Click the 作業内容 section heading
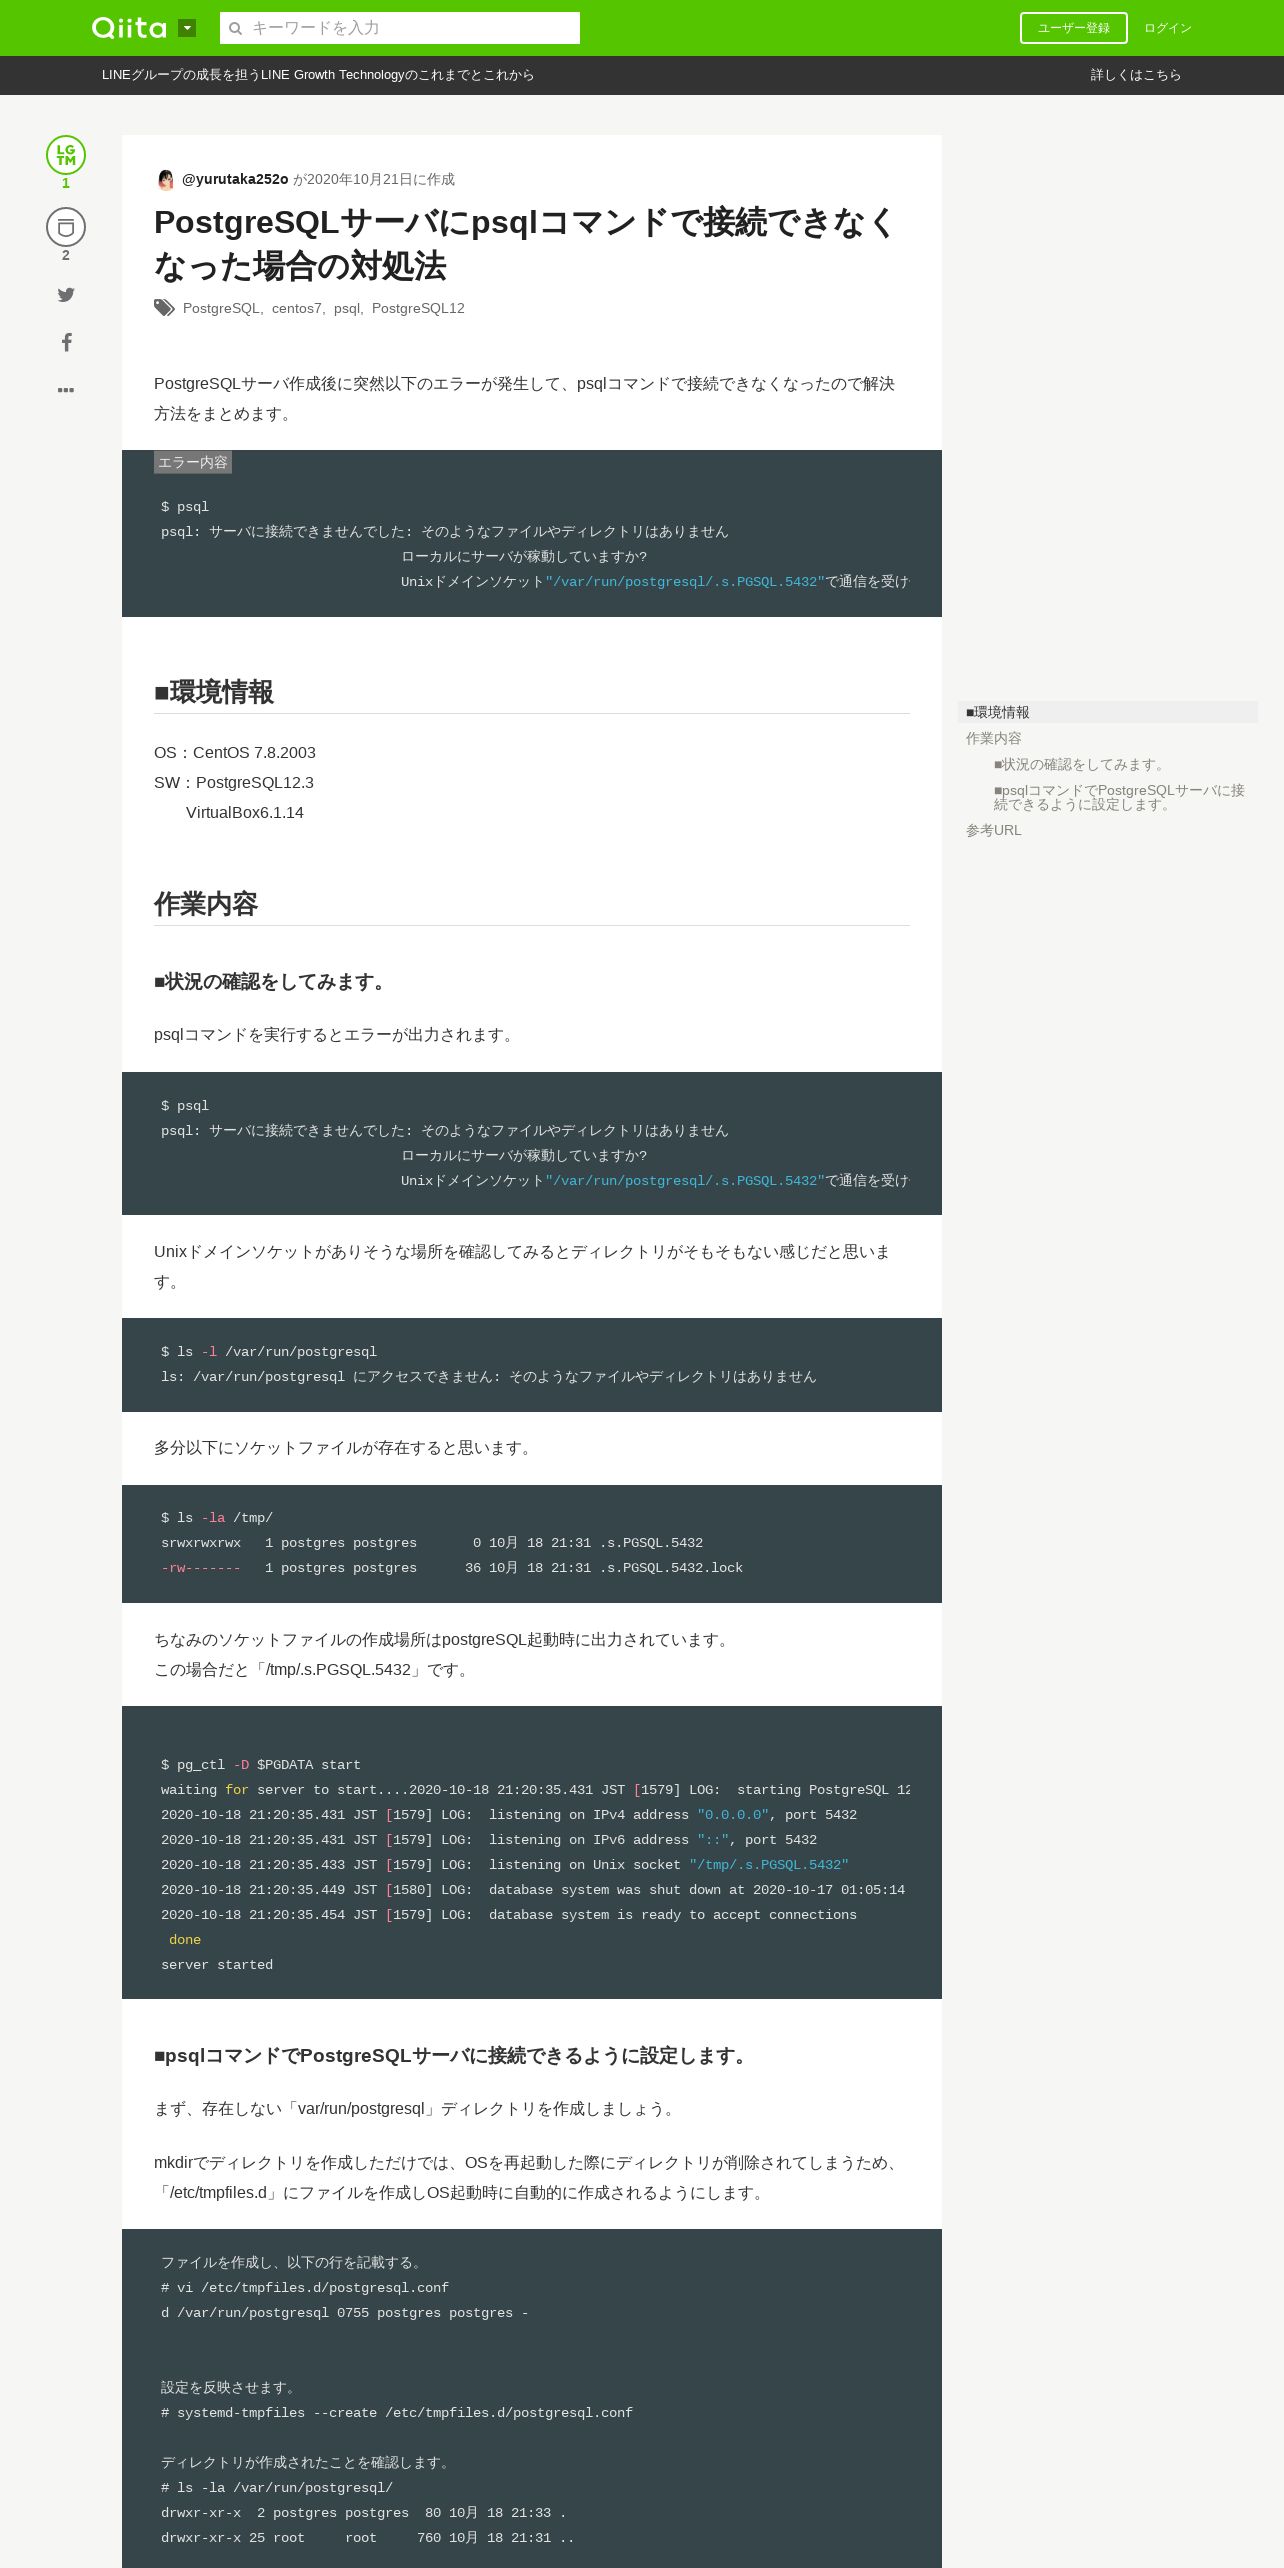The height and width of the screenshot is (2568, 1284). point(206,904)
